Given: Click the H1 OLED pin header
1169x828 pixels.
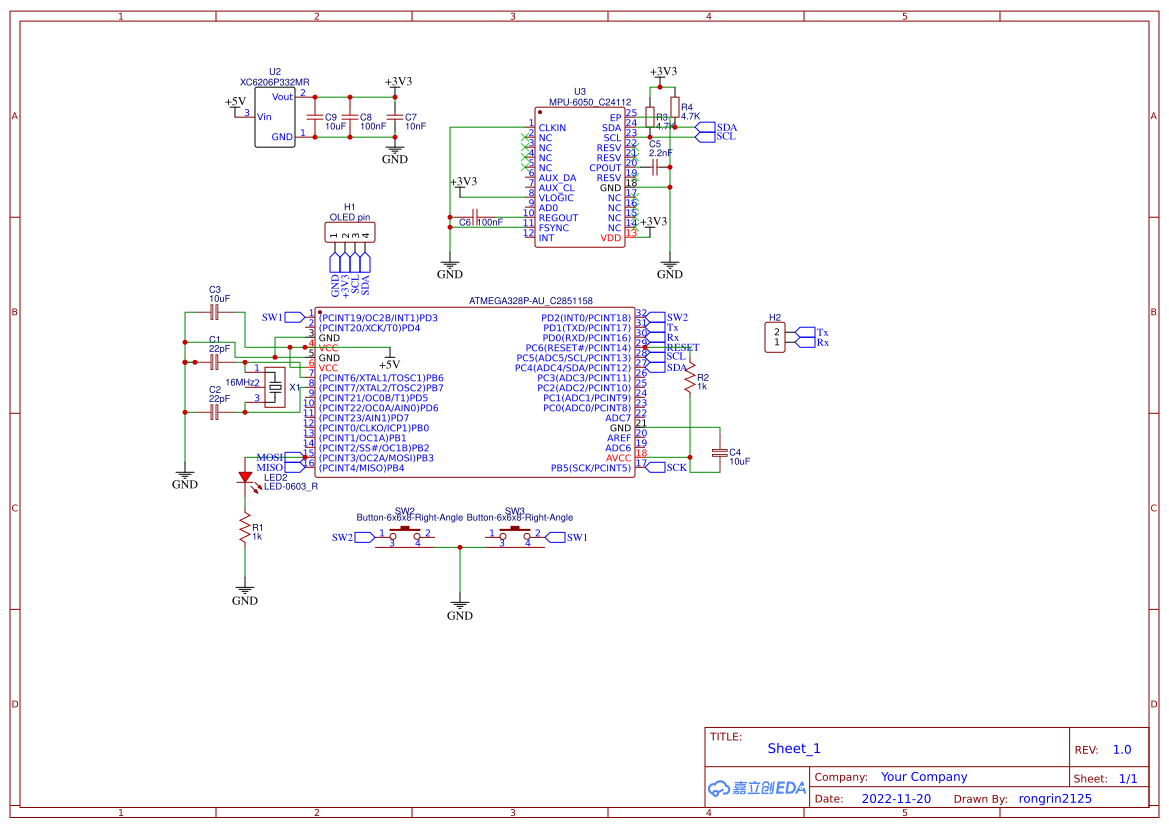Looking at the screenshot, I should click(x=350, y=233).
